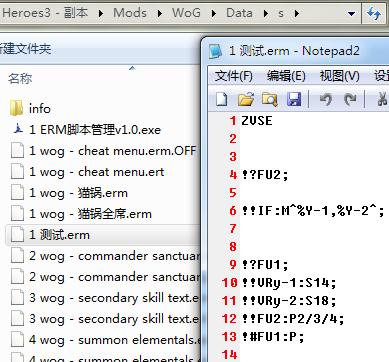Image resolution: width=389 pixels, height=362 pixels.
Task: Place cursor on !!VRy-2:S18; line
Action: [x=289, y=300]
